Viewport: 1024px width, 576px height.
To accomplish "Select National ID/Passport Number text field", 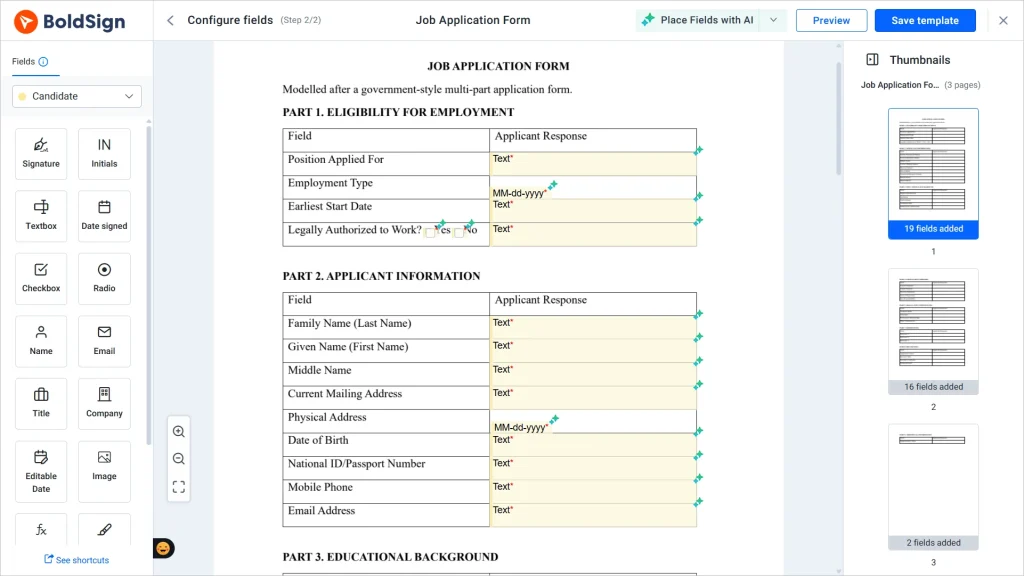I will (x=593, y=469).
